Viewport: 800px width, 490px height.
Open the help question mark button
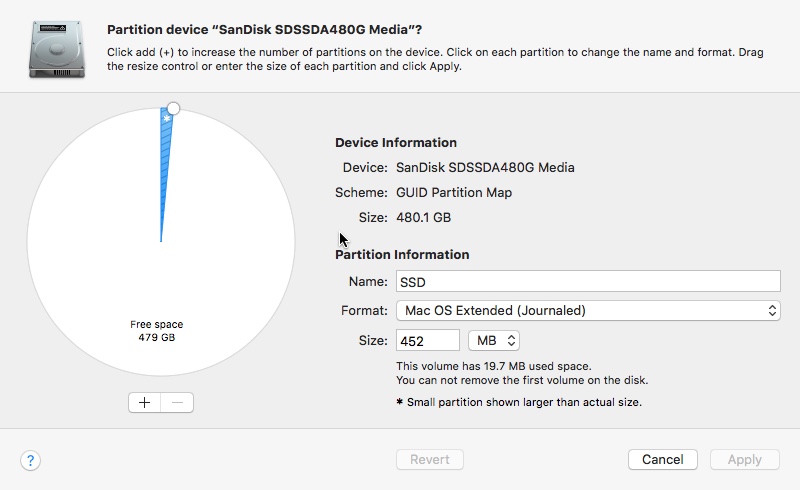31,460
